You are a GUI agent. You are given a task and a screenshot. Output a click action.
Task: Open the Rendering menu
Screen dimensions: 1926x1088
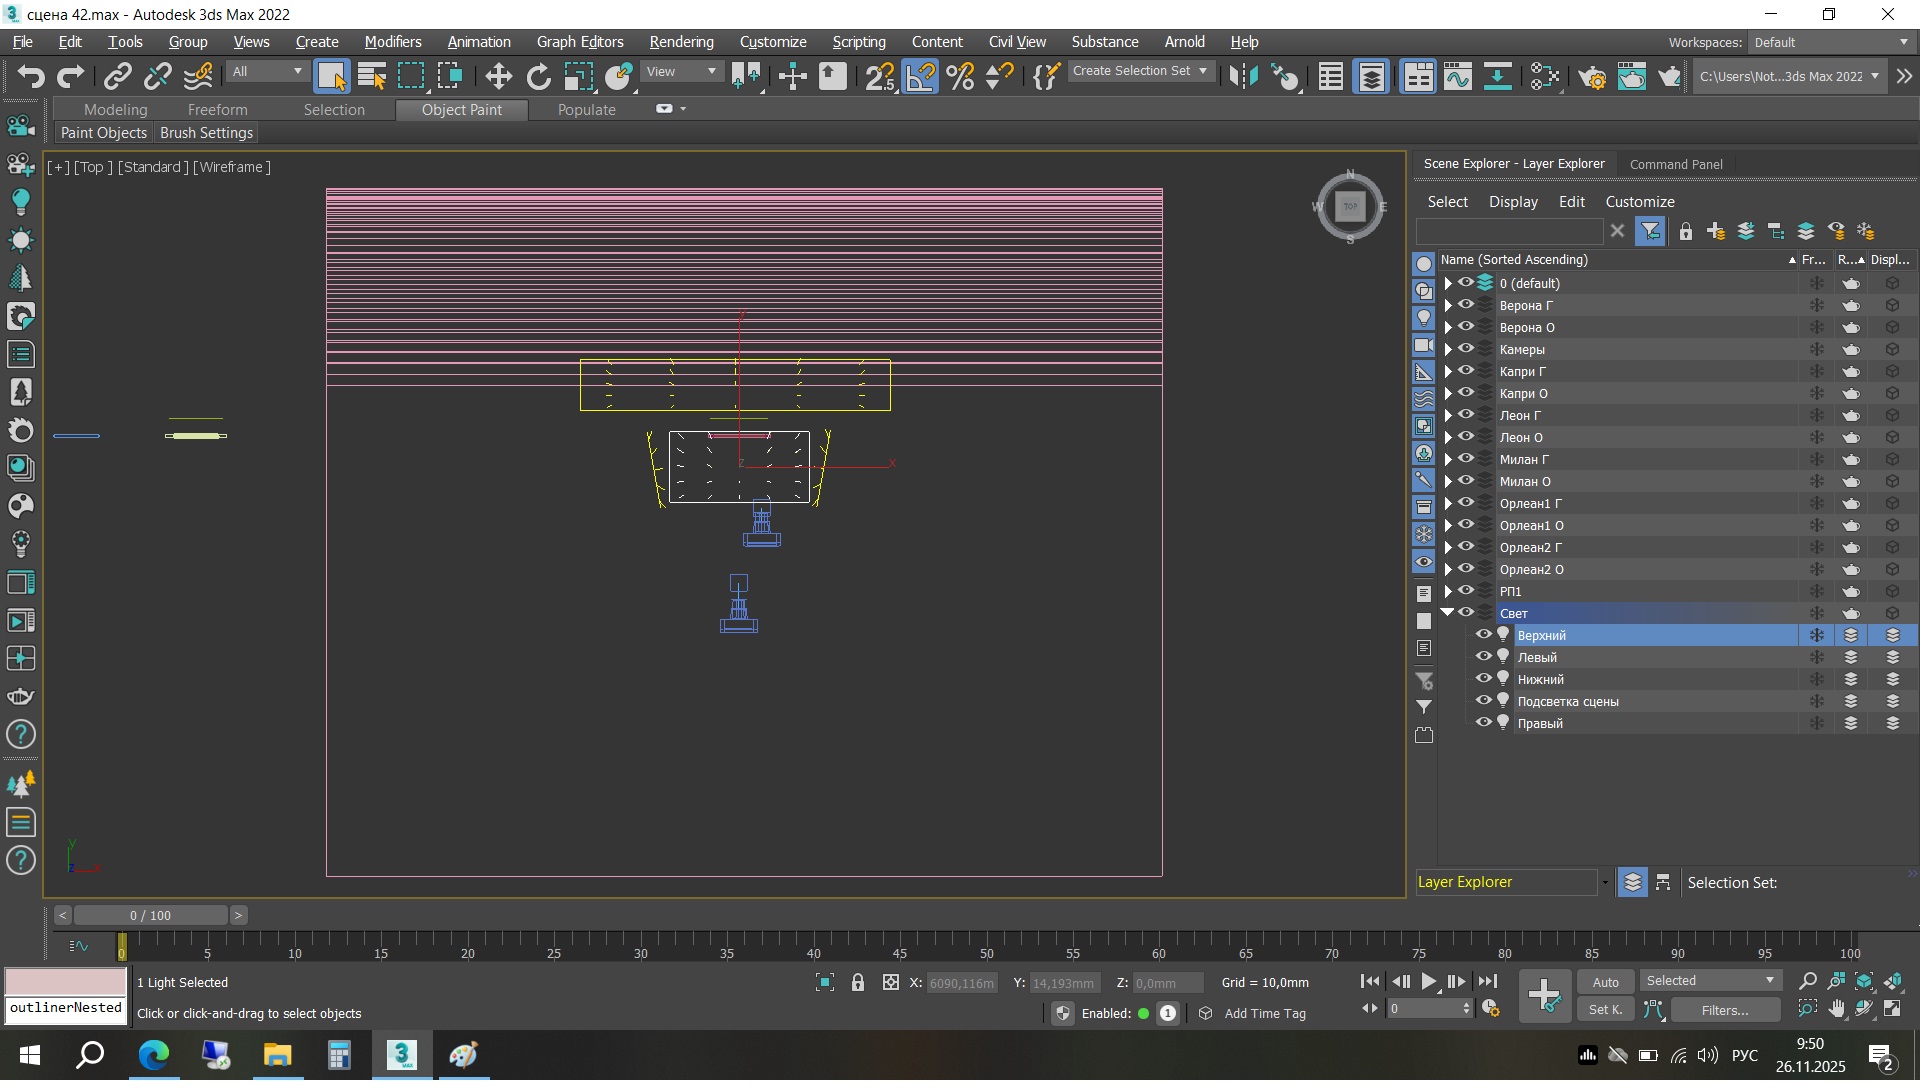point(683,42)
